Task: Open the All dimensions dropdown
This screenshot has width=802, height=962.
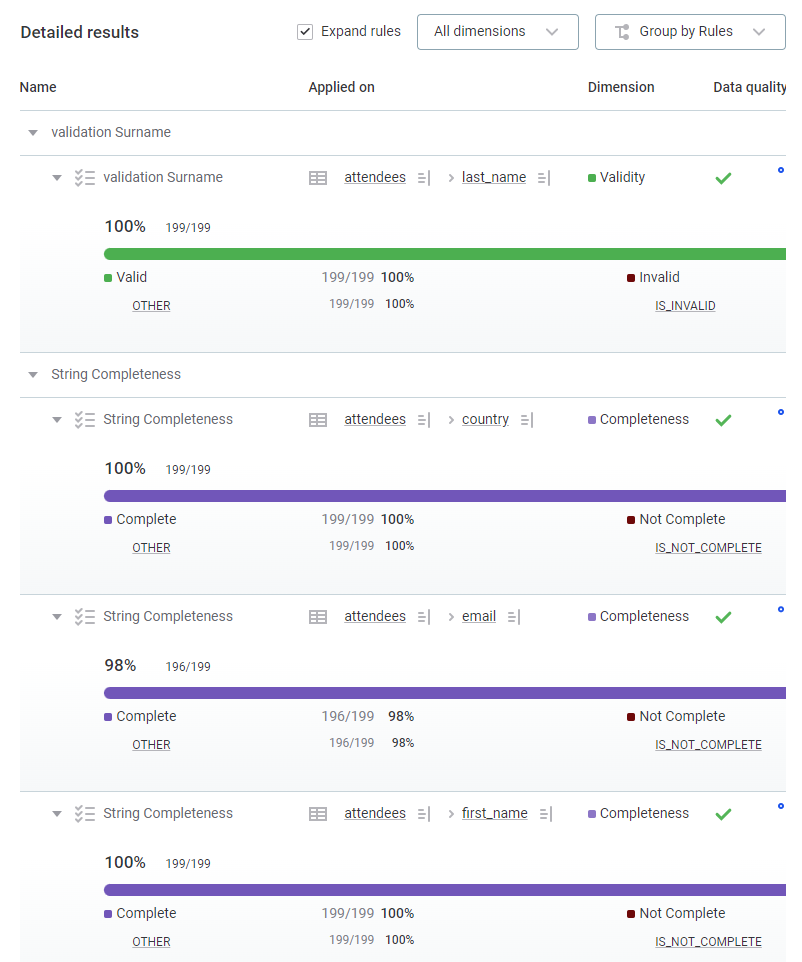Action: pyautogui.click(x=497, y=32)
